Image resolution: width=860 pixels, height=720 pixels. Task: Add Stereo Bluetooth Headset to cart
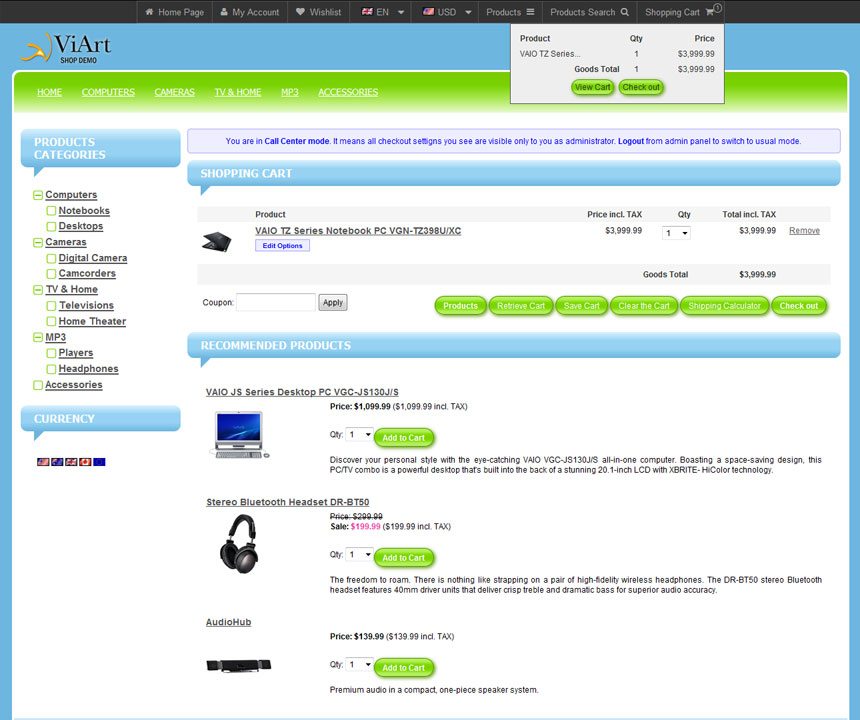(404, 558)
